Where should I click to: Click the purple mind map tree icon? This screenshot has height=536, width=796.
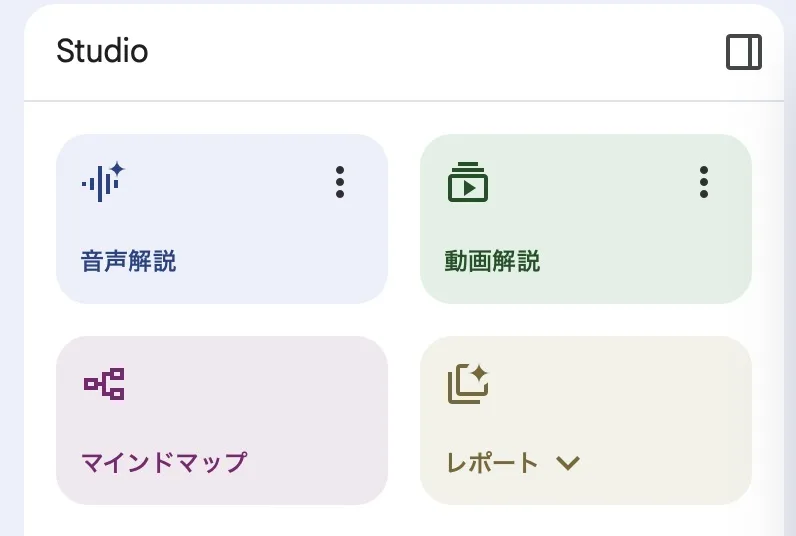click(x=104, y=384)
